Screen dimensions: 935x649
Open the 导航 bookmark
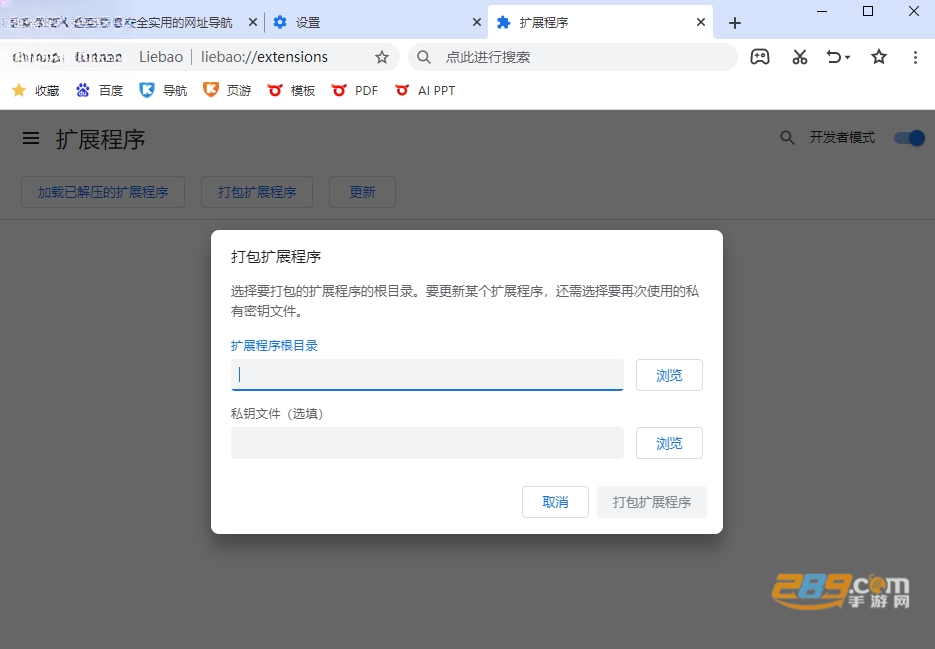coord(163,90)
